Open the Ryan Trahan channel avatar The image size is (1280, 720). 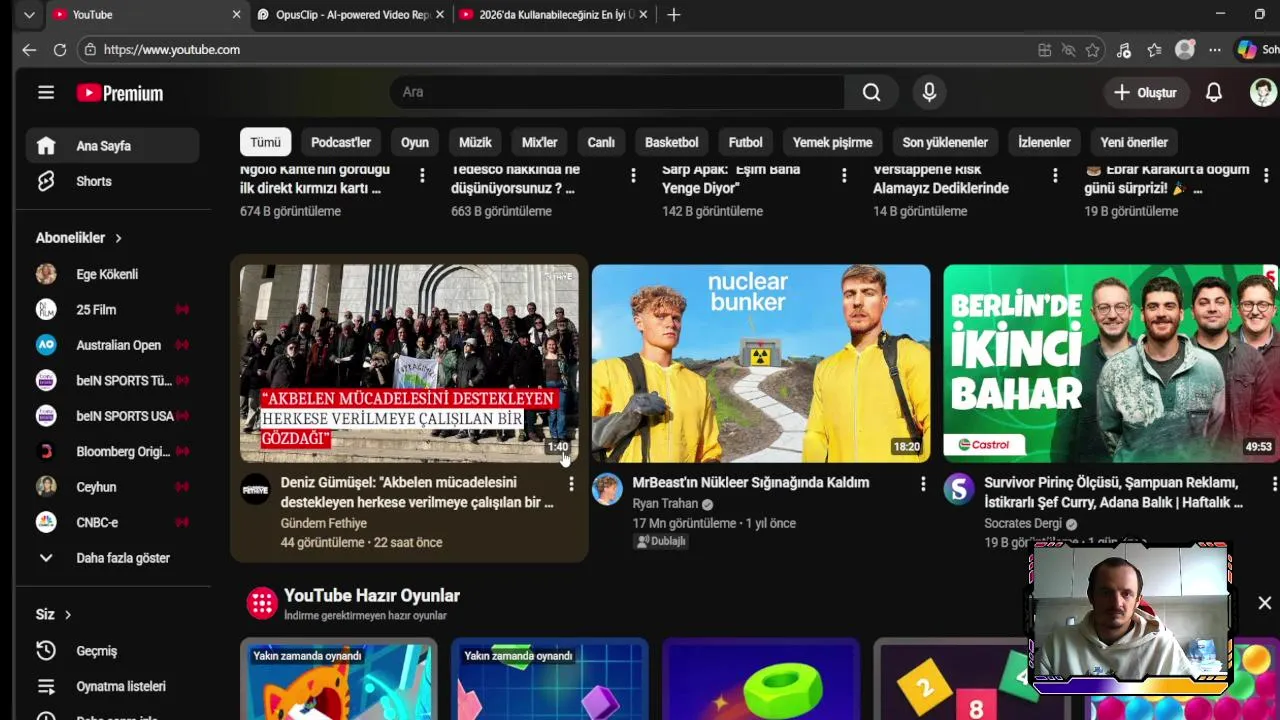click(x=607, y=489)
